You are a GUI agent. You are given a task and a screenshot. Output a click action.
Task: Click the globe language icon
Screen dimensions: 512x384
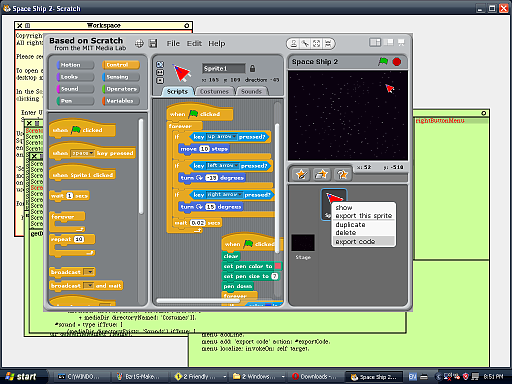pyautogui.click(x=139, y=44)
